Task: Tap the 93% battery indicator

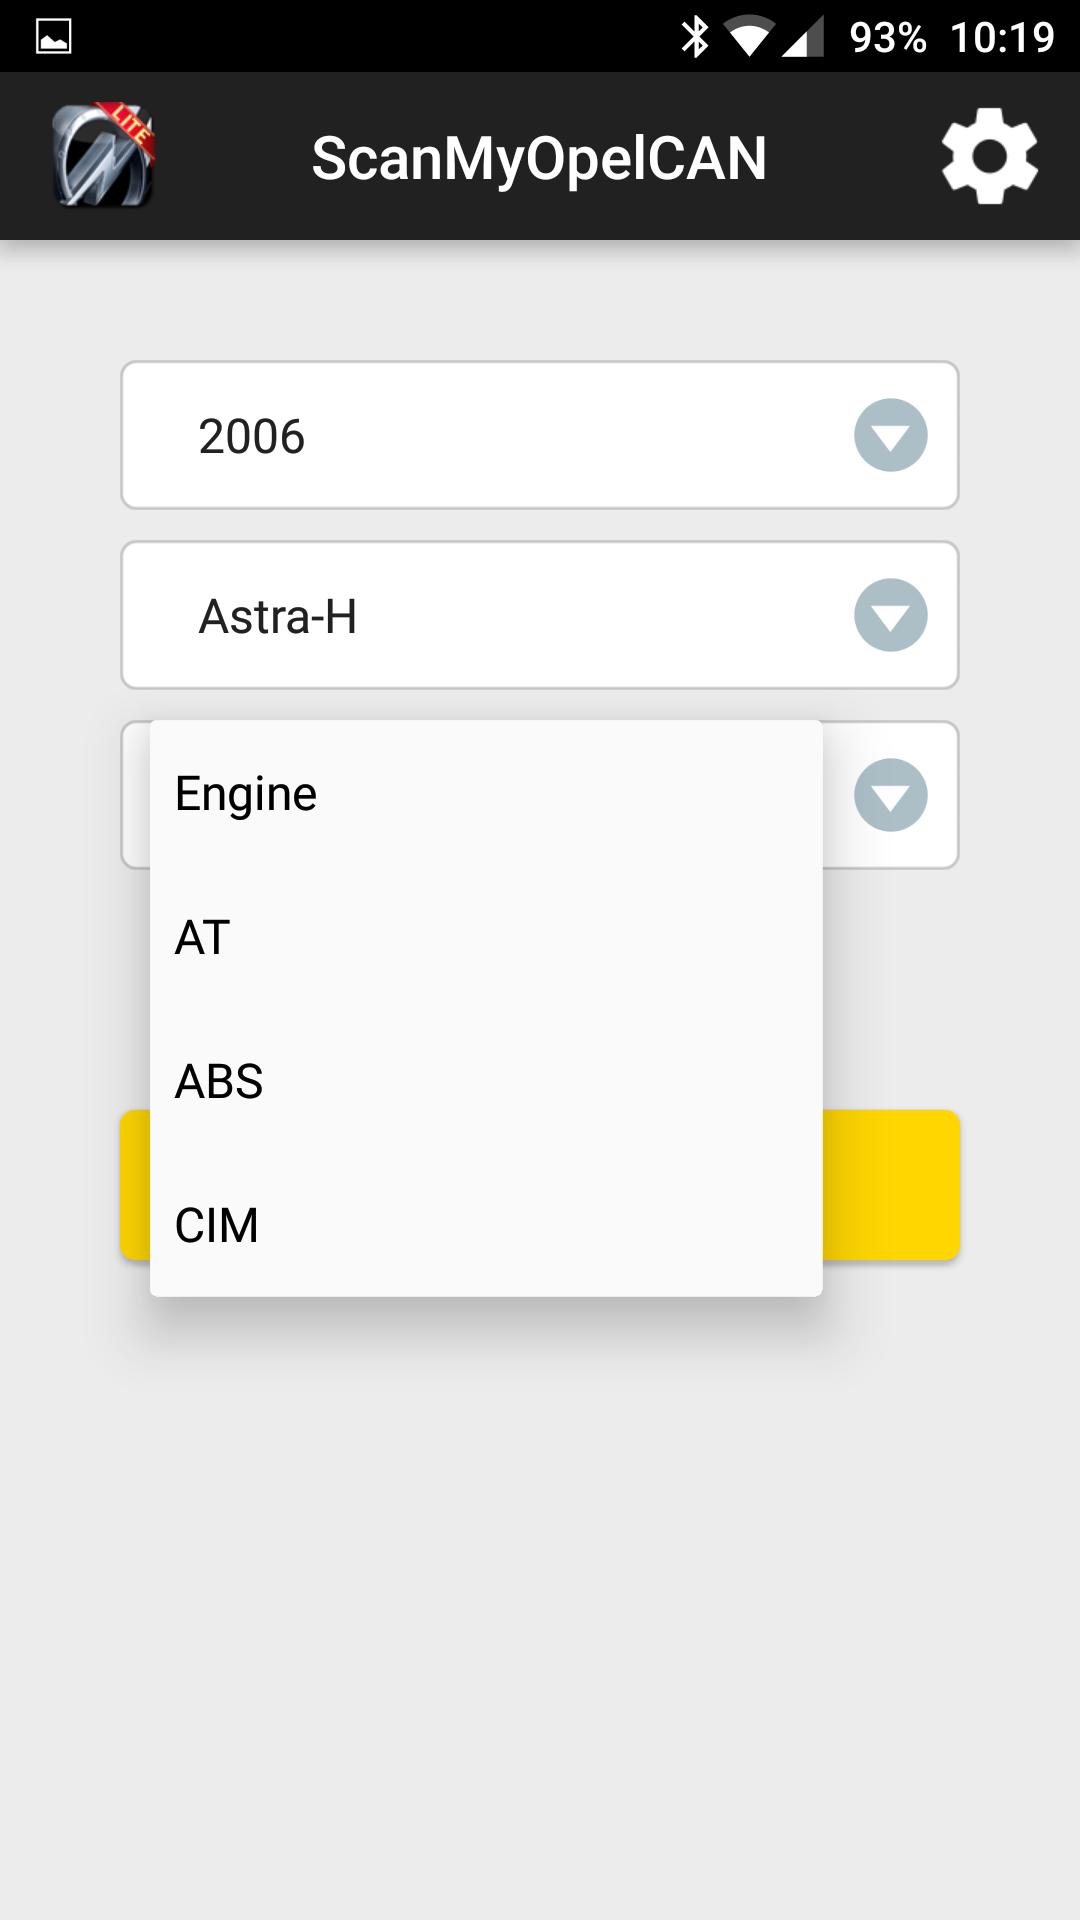Action: [x=888, y=38]
